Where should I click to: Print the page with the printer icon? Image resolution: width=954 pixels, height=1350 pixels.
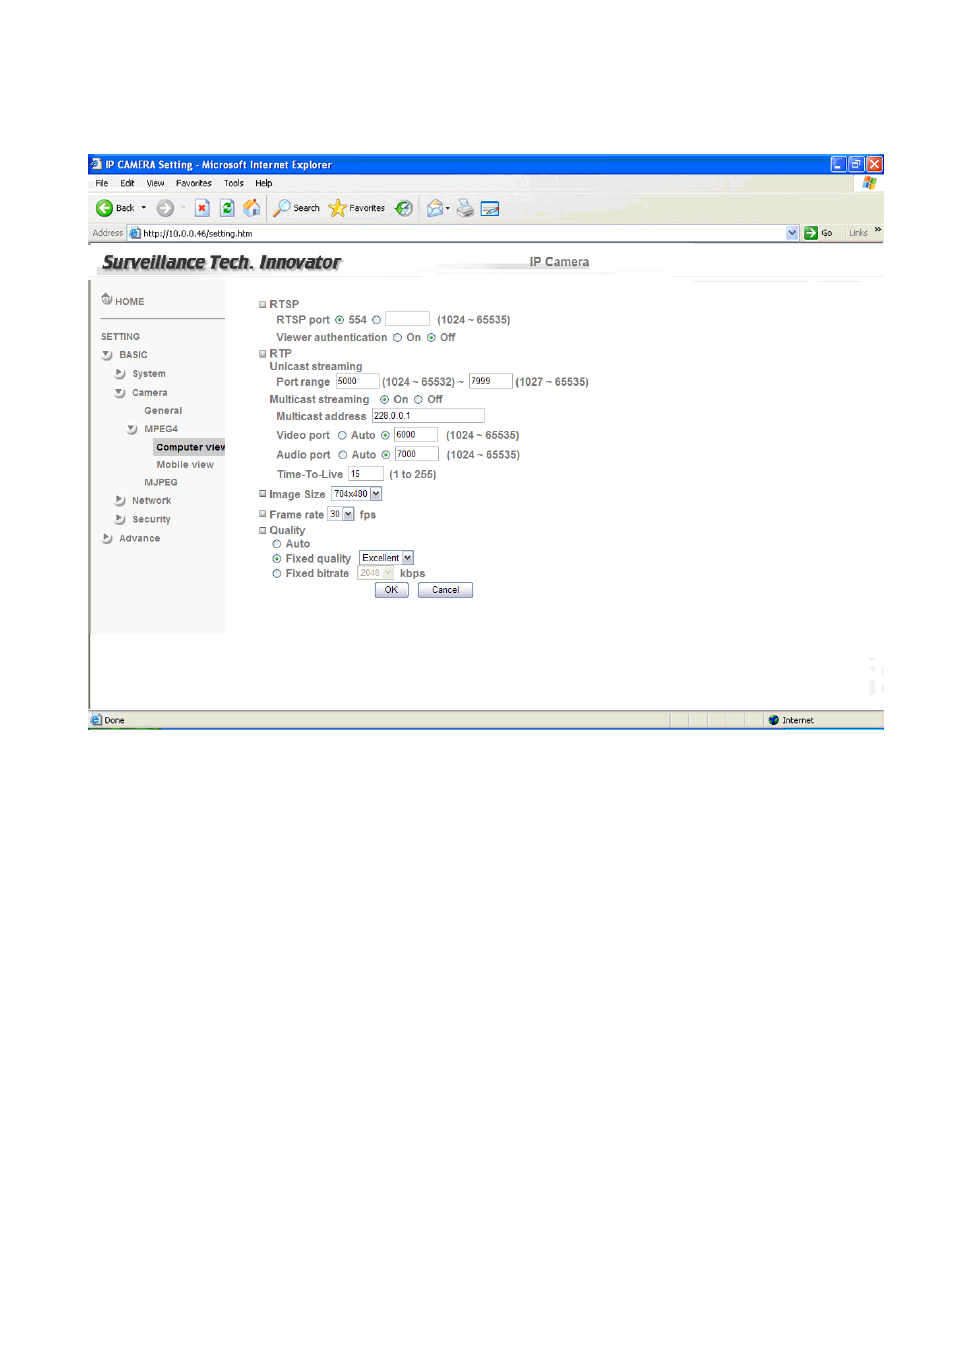click(465, 208)
